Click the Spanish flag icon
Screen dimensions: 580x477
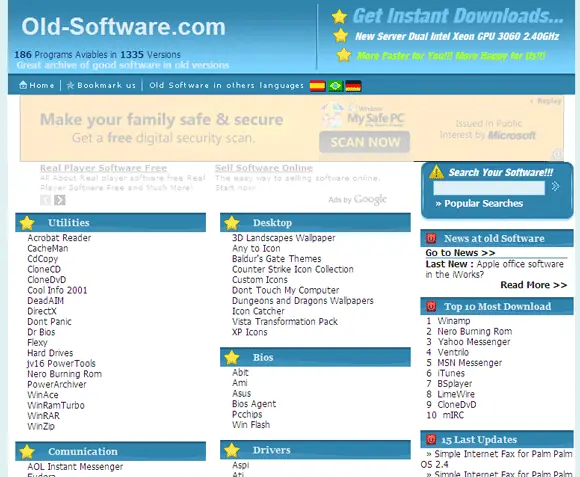(x=317, y=86)
